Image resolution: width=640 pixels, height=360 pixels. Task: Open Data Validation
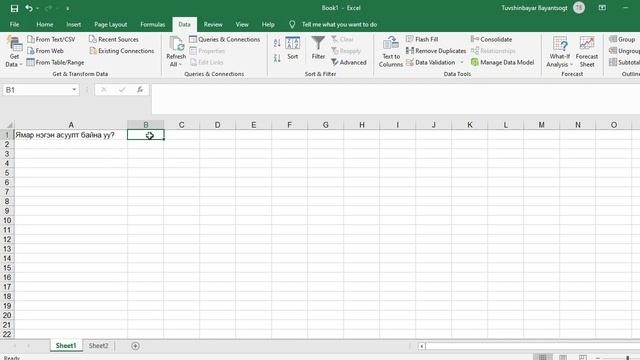coord(431,62)
